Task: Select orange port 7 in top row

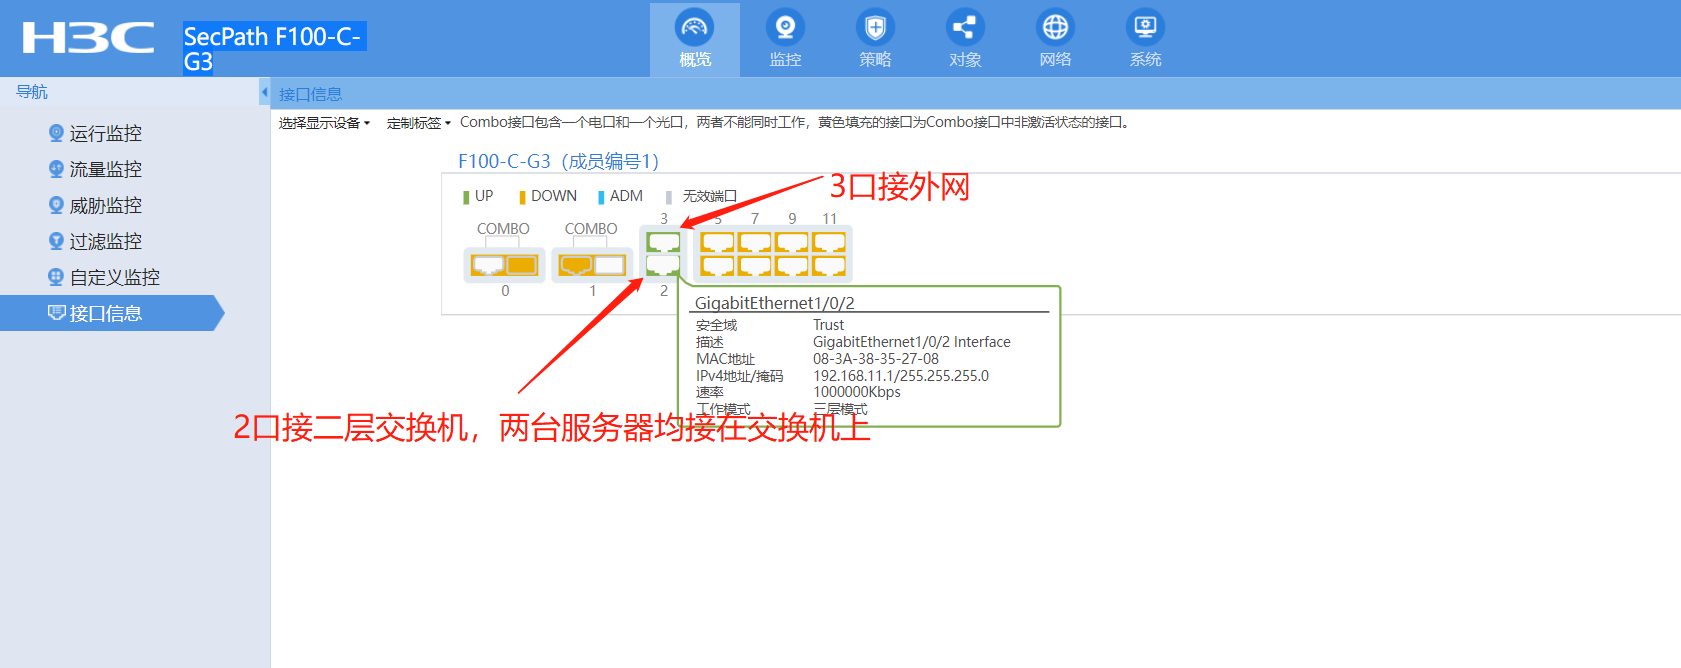Action: coord(754,242)
